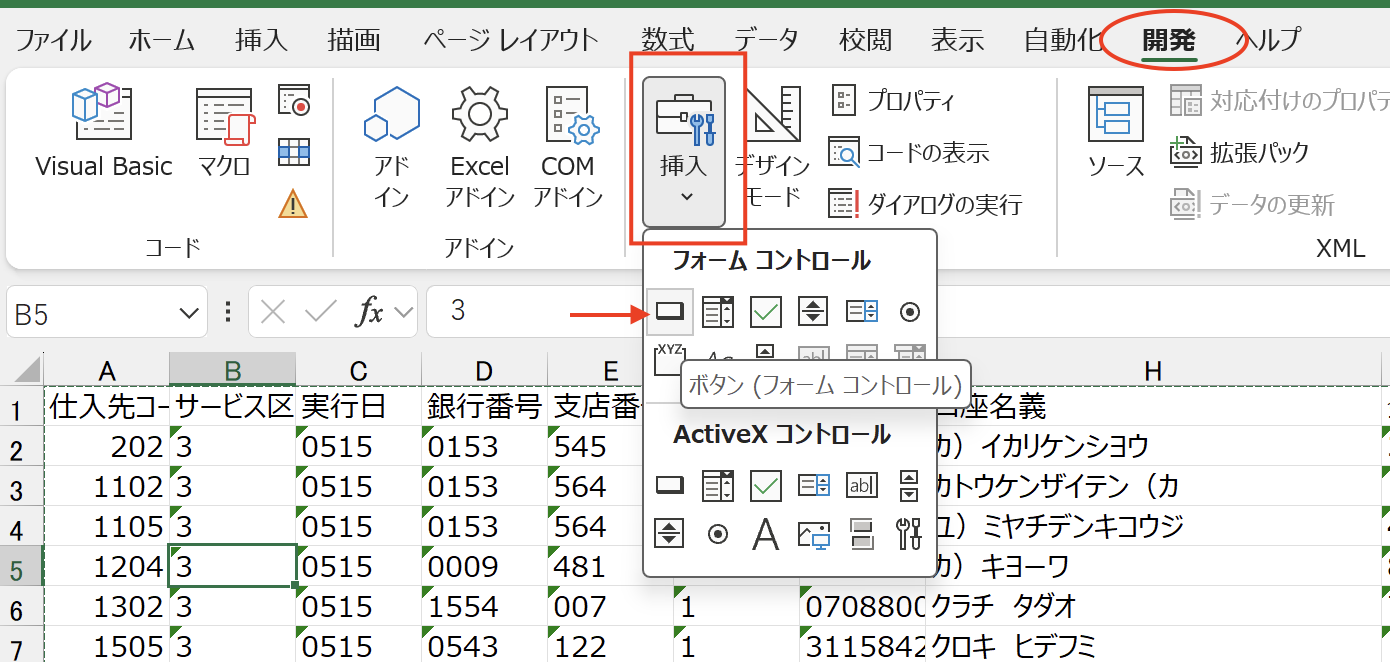Image resolution: width=1390 pixels, height=662 pixels.
Task: Select the form control checkbox icon
Action: (x=765, y=312)
